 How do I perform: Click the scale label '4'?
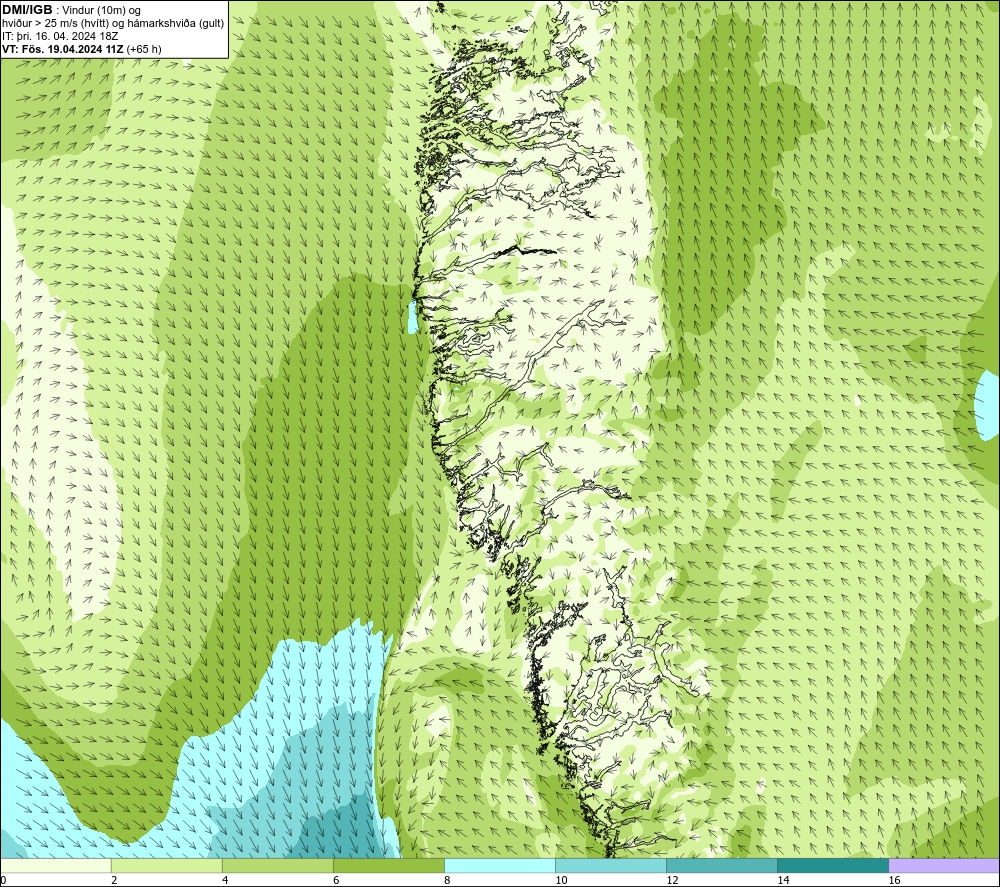point(225,881)
